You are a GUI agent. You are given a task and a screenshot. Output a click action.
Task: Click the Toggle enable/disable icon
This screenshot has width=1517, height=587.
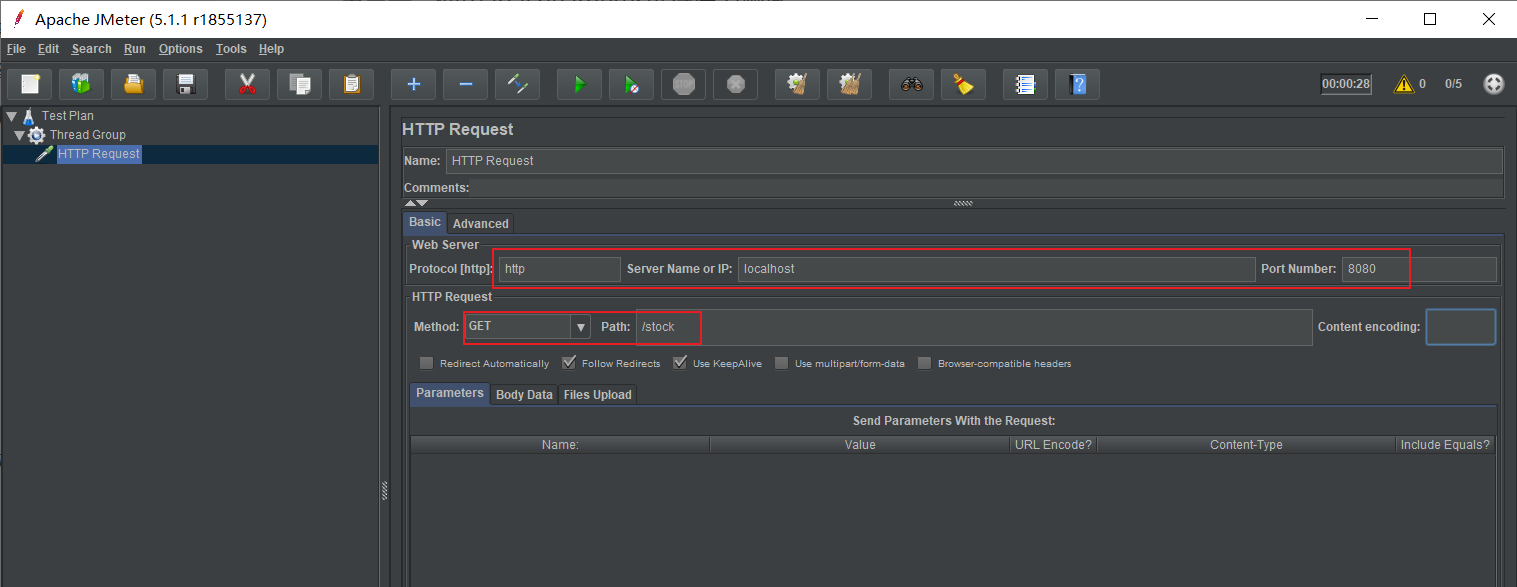click(x=517, y=84)
